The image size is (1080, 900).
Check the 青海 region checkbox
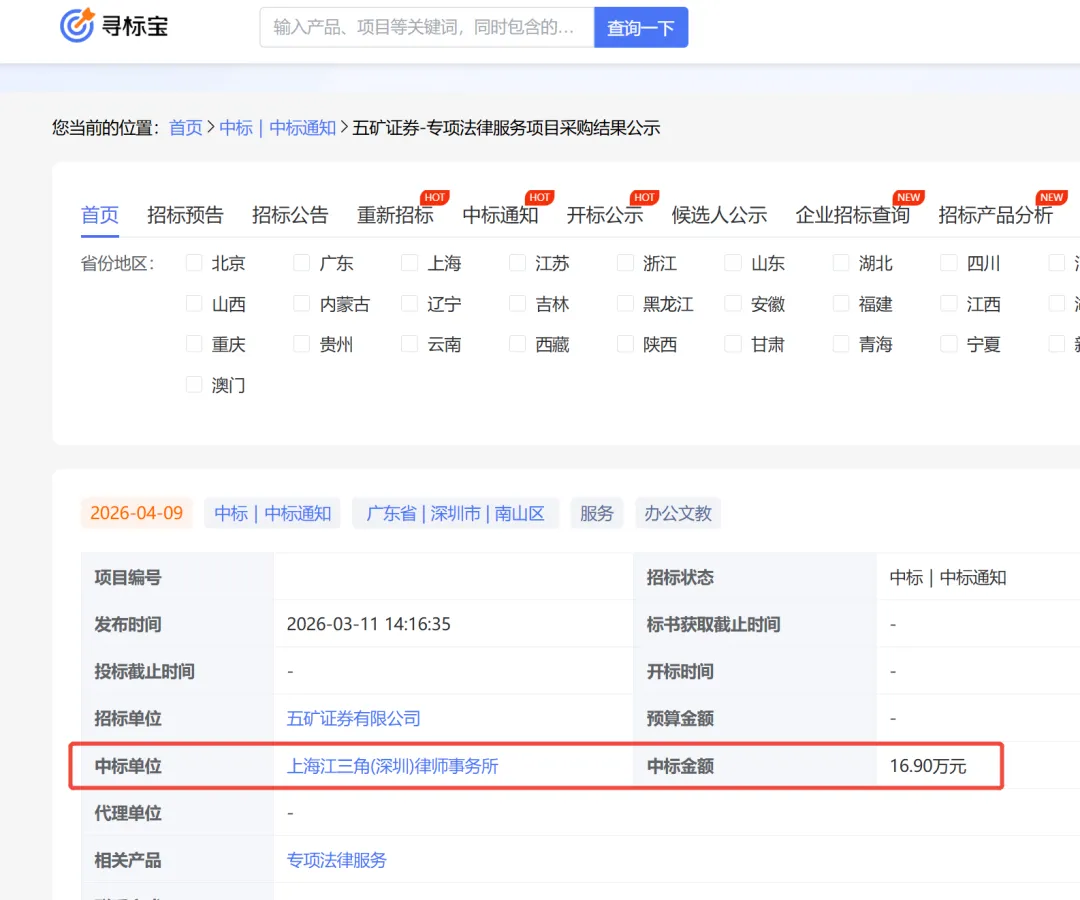[841, 344]
